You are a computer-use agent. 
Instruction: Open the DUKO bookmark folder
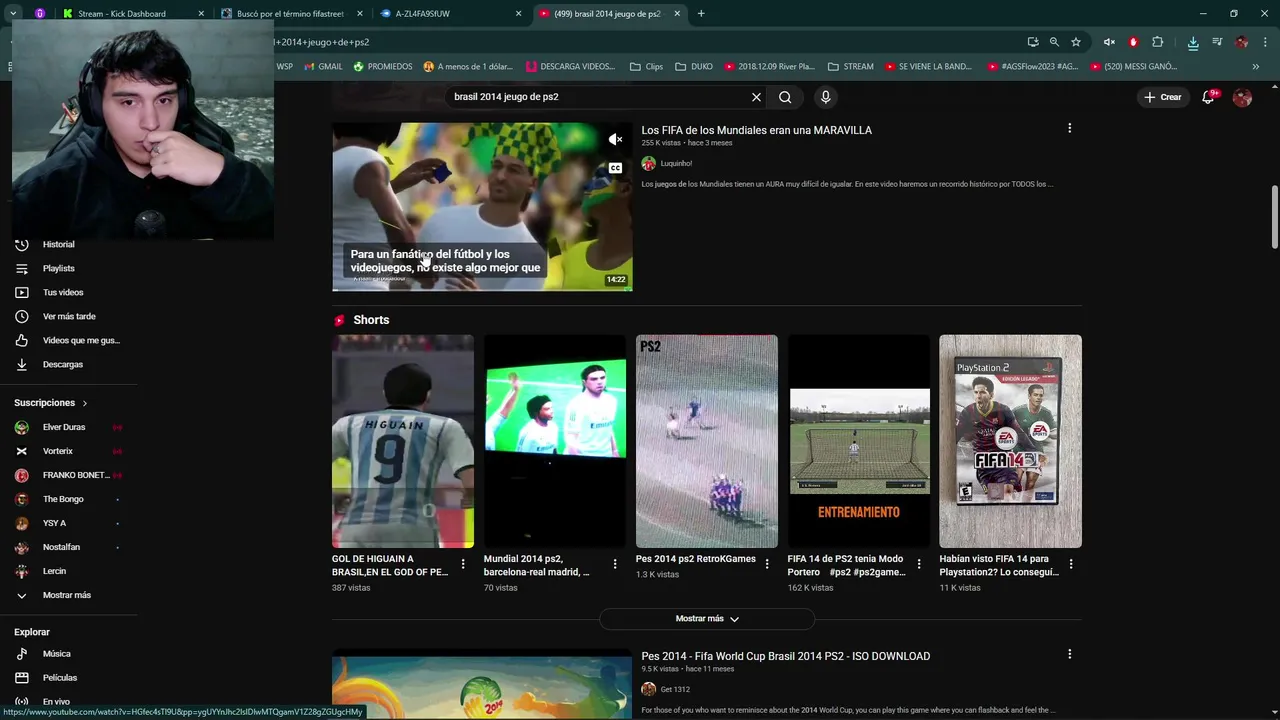[694, 67]
